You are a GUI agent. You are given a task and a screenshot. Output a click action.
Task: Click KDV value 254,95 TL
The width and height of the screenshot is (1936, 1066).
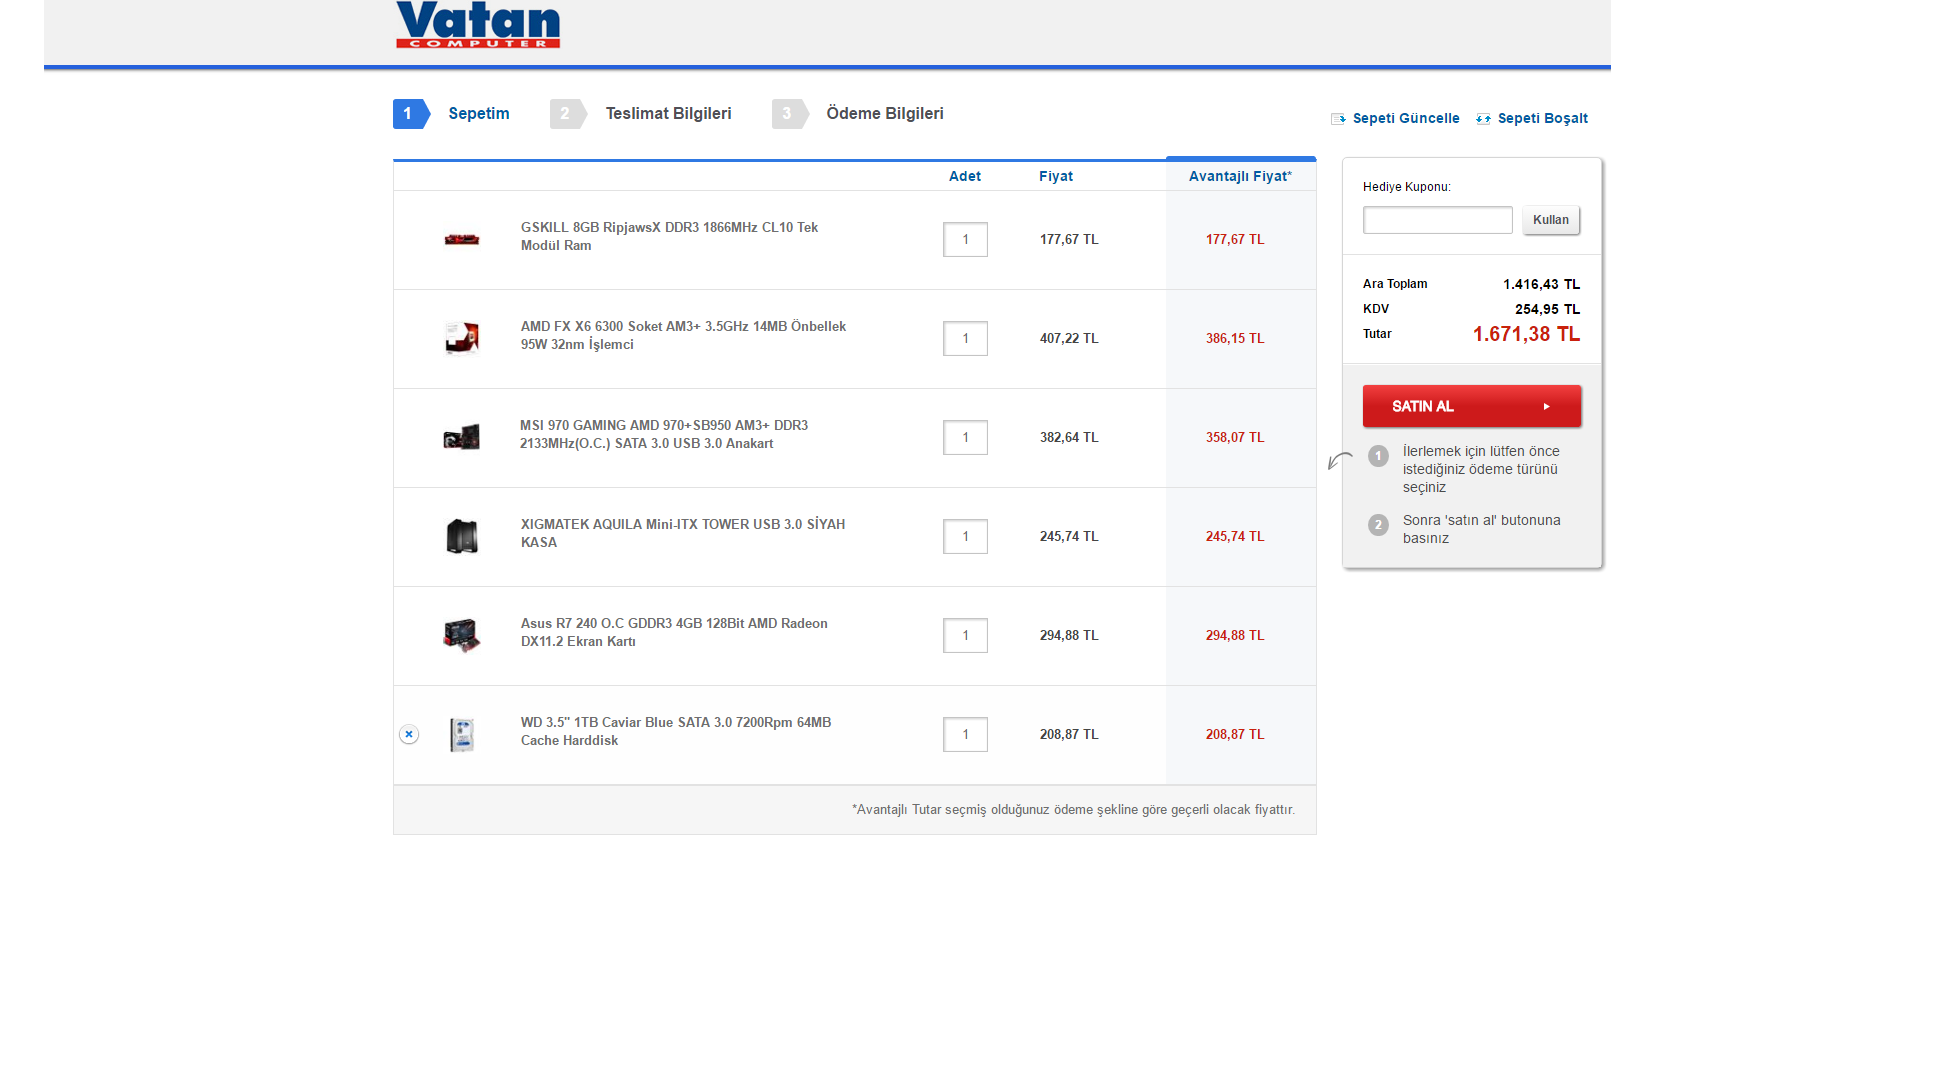point(1547,309)
